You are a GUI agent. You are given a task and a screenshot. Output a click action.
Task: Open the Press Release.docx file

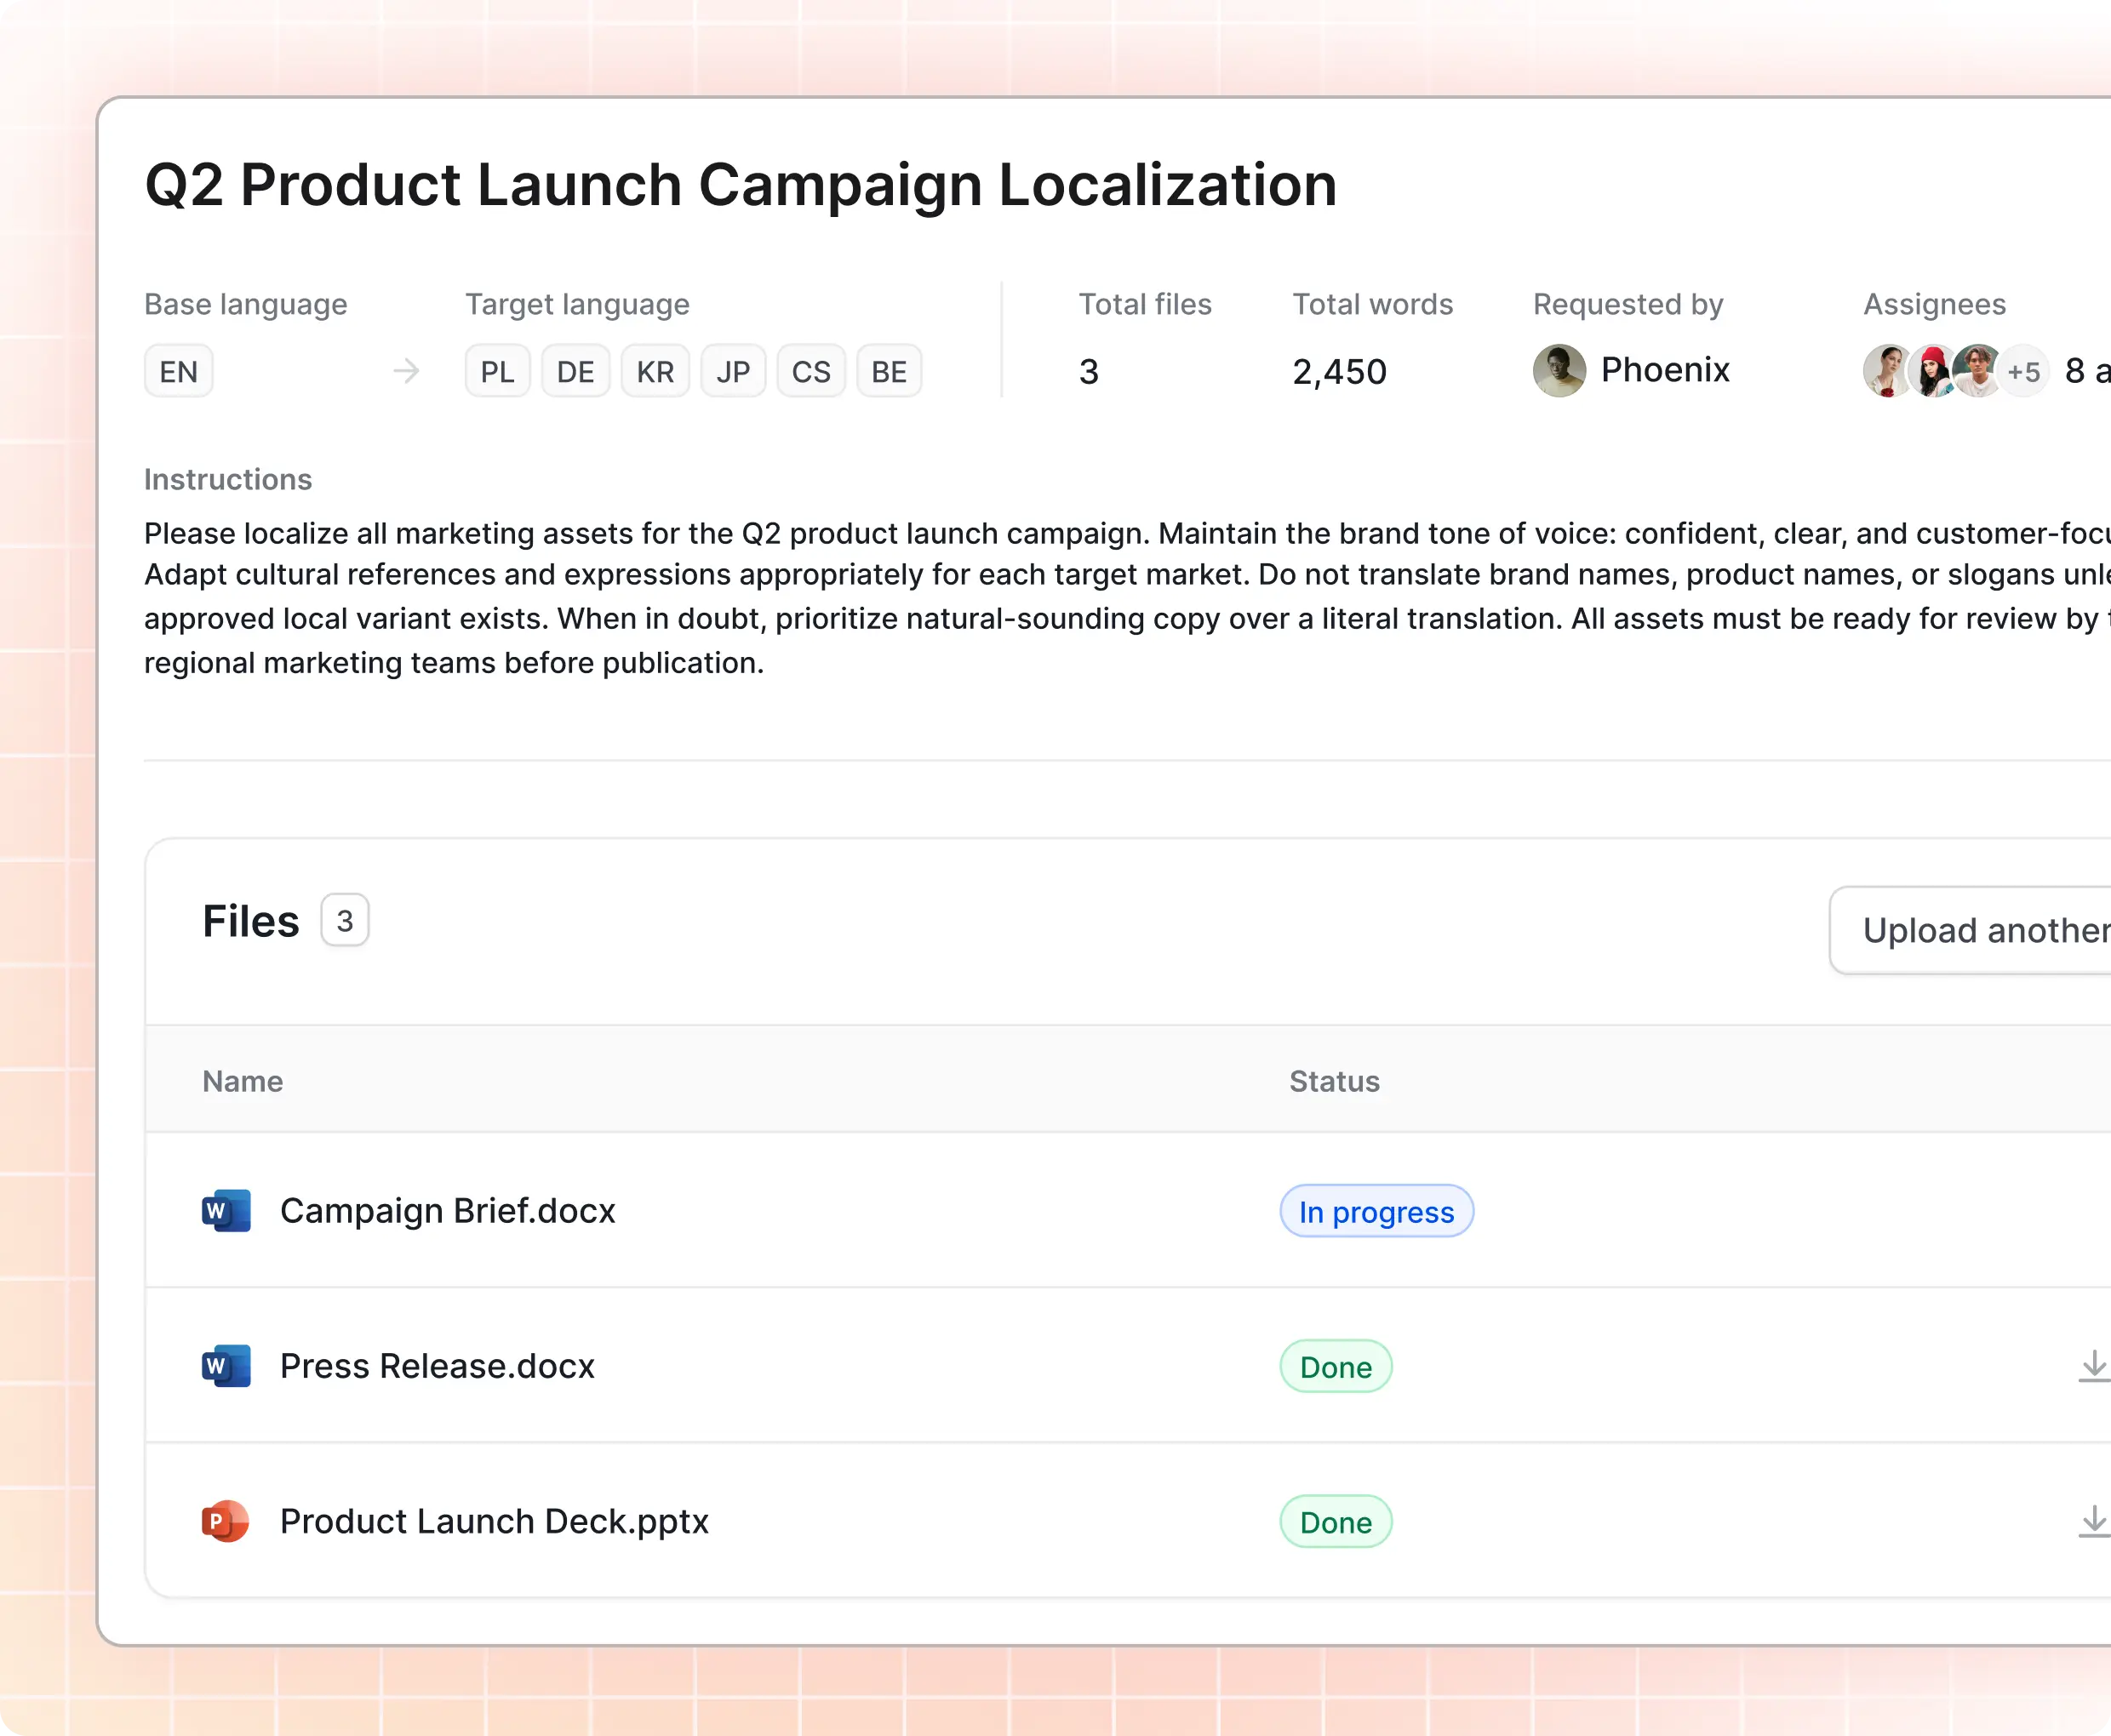pyautogui.click(x=437, y=1366)
